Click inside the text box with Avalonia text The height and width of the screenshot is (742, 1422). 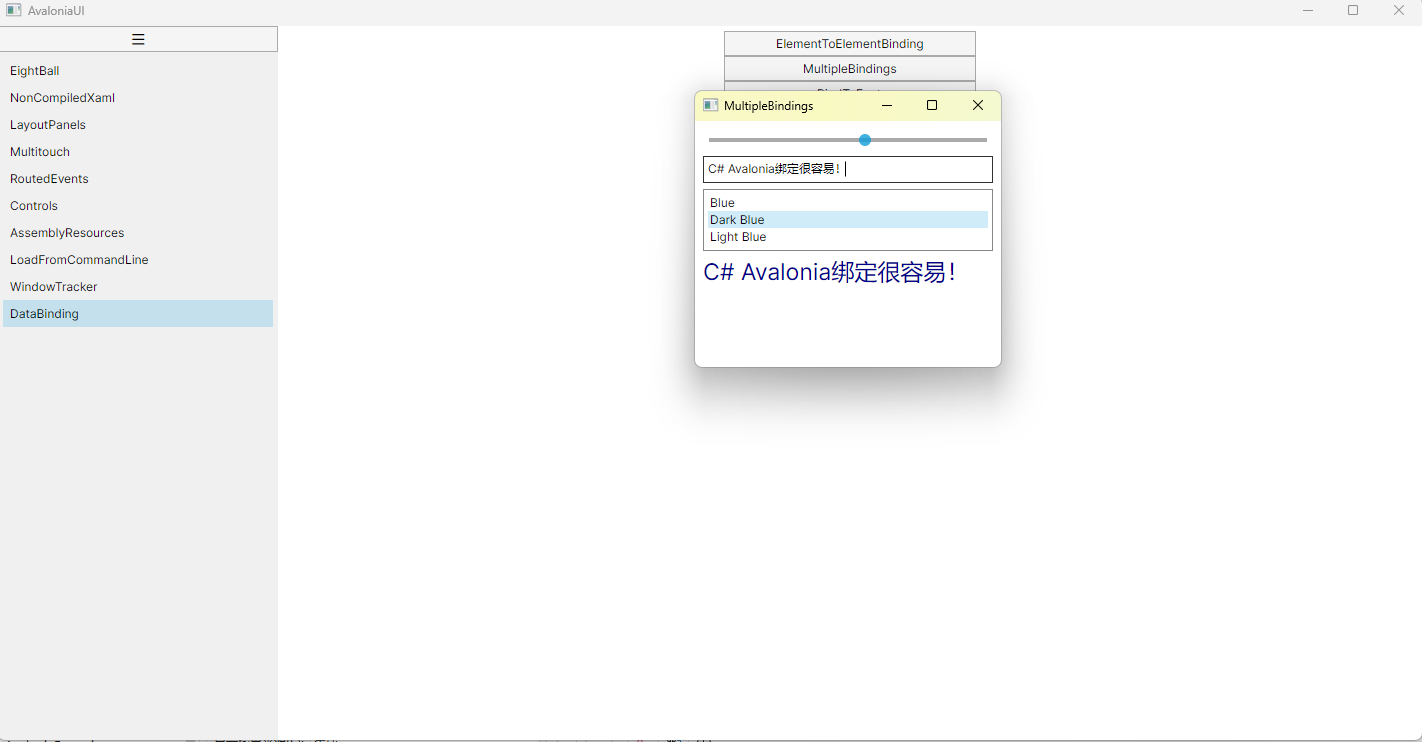point(848,169)
